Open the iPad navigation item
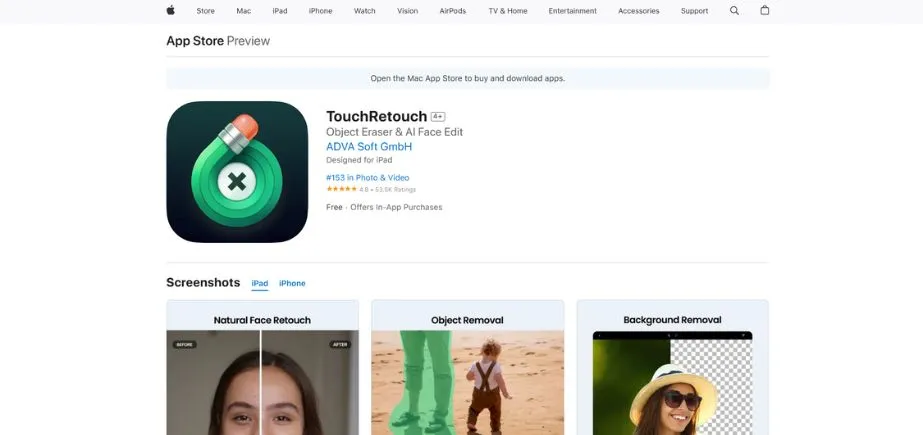The width and height of the screenshot is (923, 435). click(x=280, y=11)
